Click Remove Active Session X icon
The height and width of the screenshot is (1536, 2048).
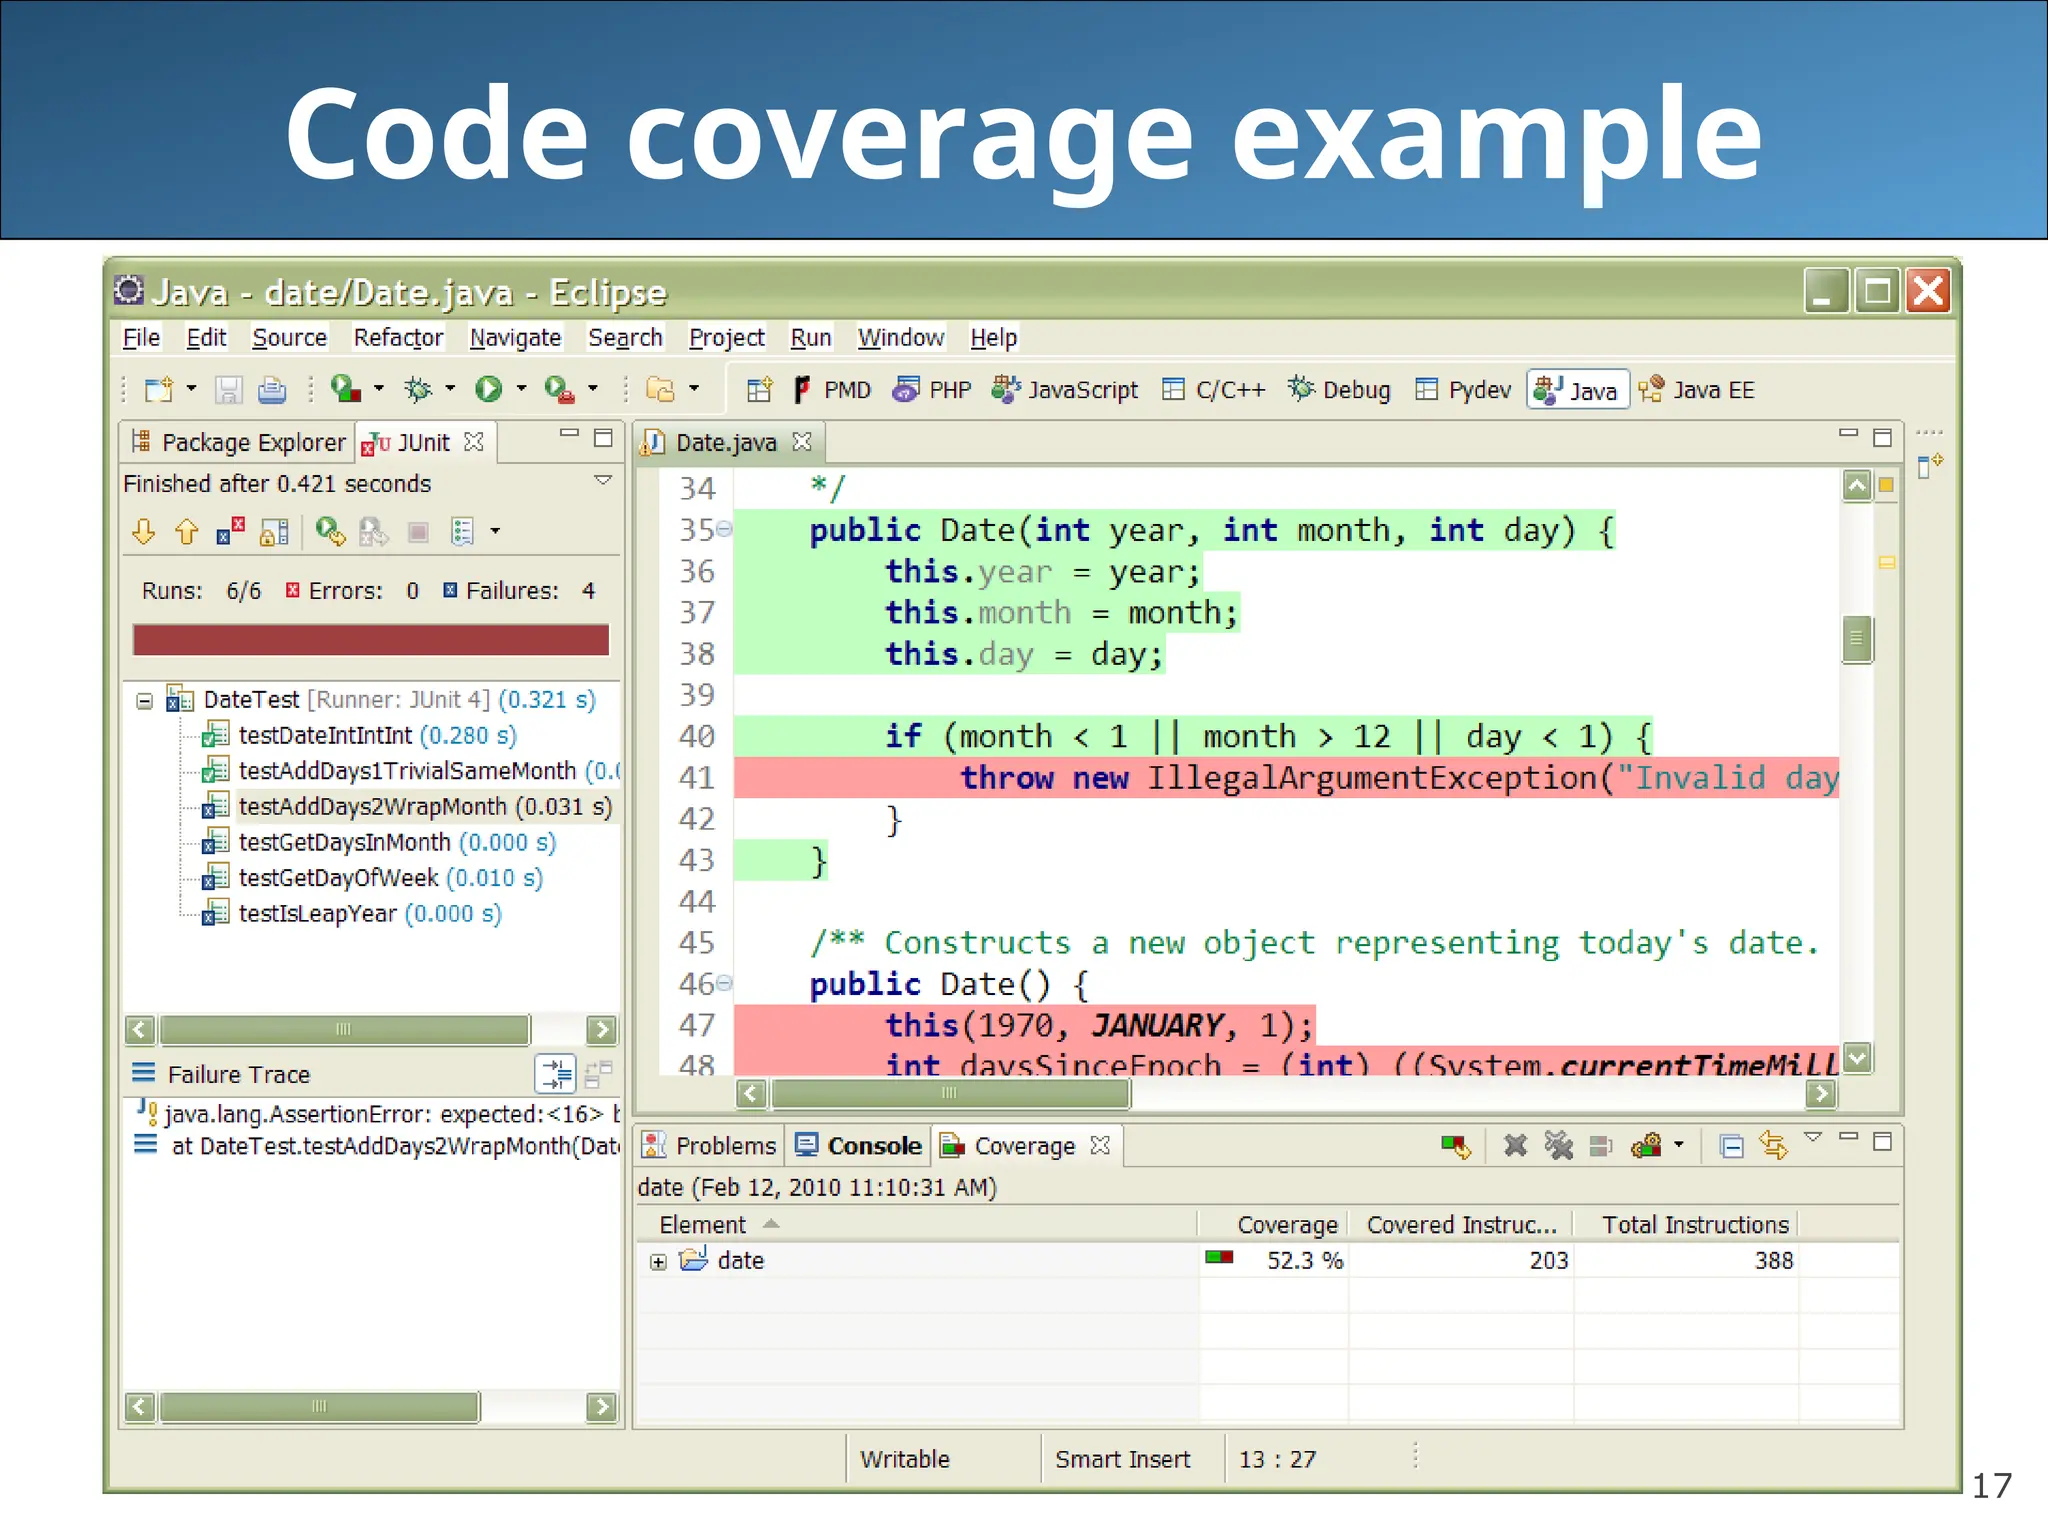(1515, 1146)
